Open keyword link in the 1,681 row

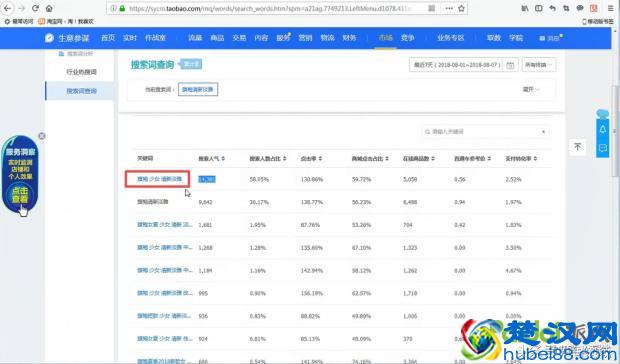pos(164,225)
